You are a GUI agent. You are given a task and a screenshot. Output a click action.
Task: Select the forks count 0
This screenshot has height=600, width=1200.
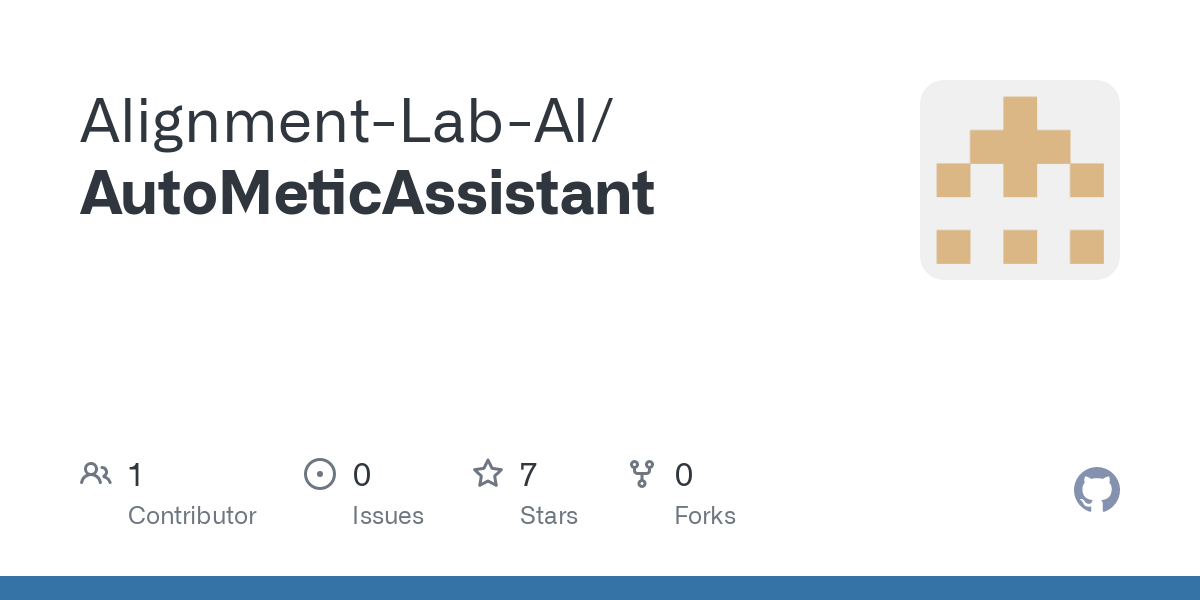pos(684,475)
